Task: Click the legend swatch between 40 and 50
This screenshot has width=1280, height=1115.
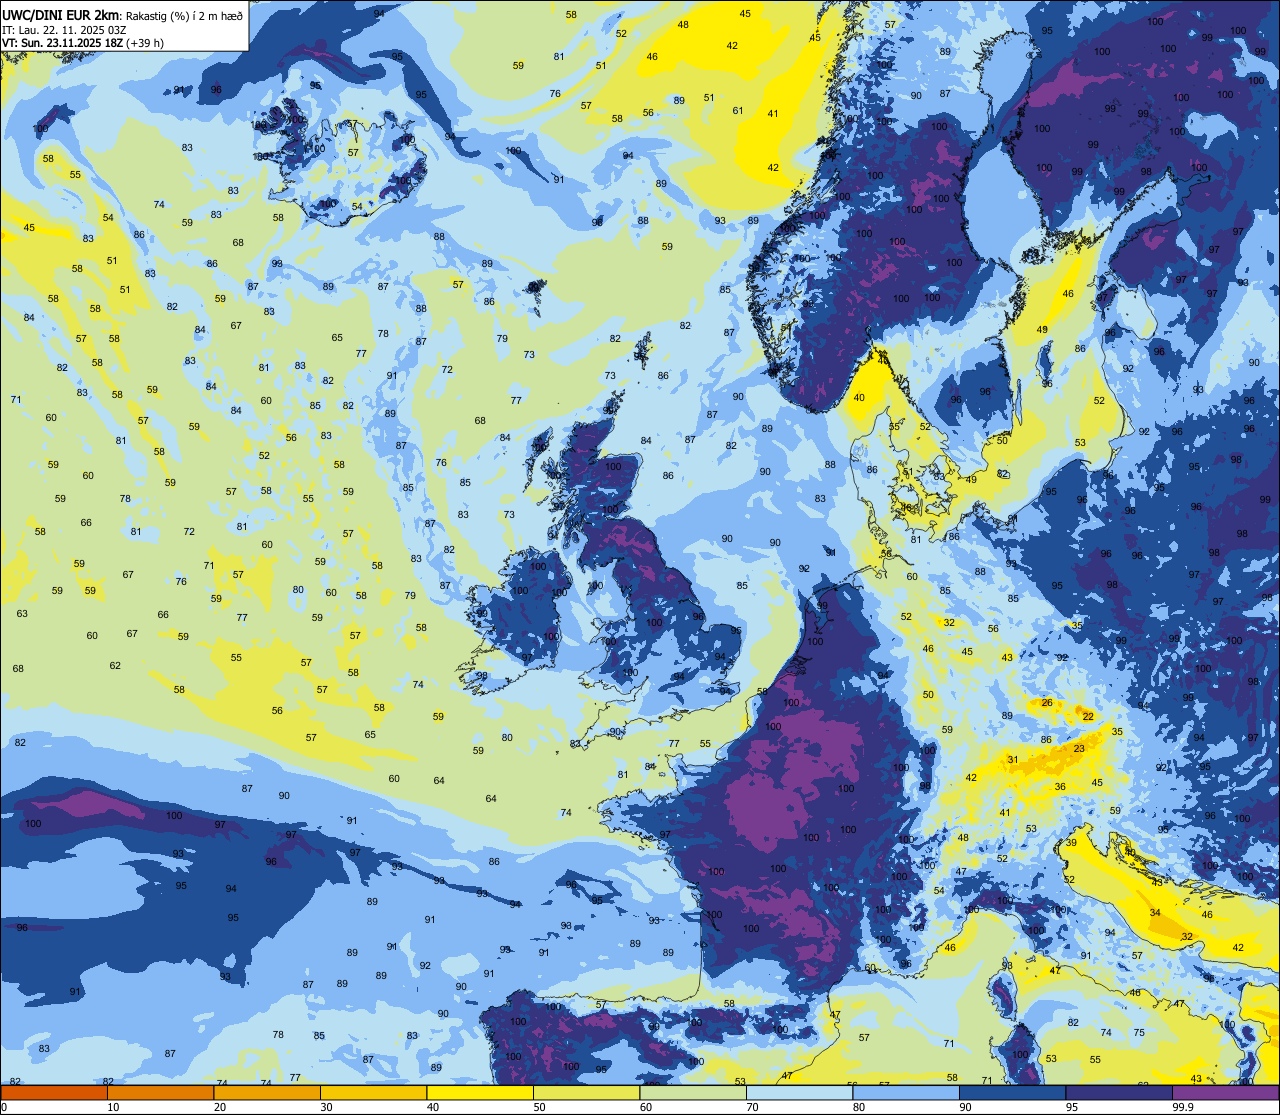Action: point(480,1092)
